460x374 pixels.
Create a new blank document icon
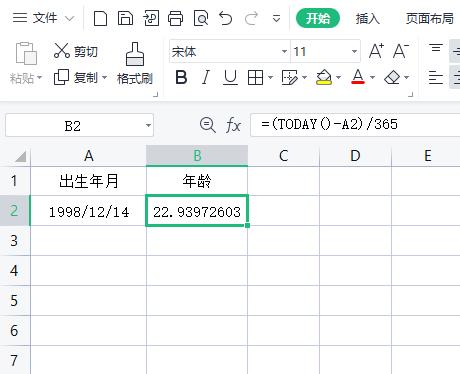(x=100, y=18)
